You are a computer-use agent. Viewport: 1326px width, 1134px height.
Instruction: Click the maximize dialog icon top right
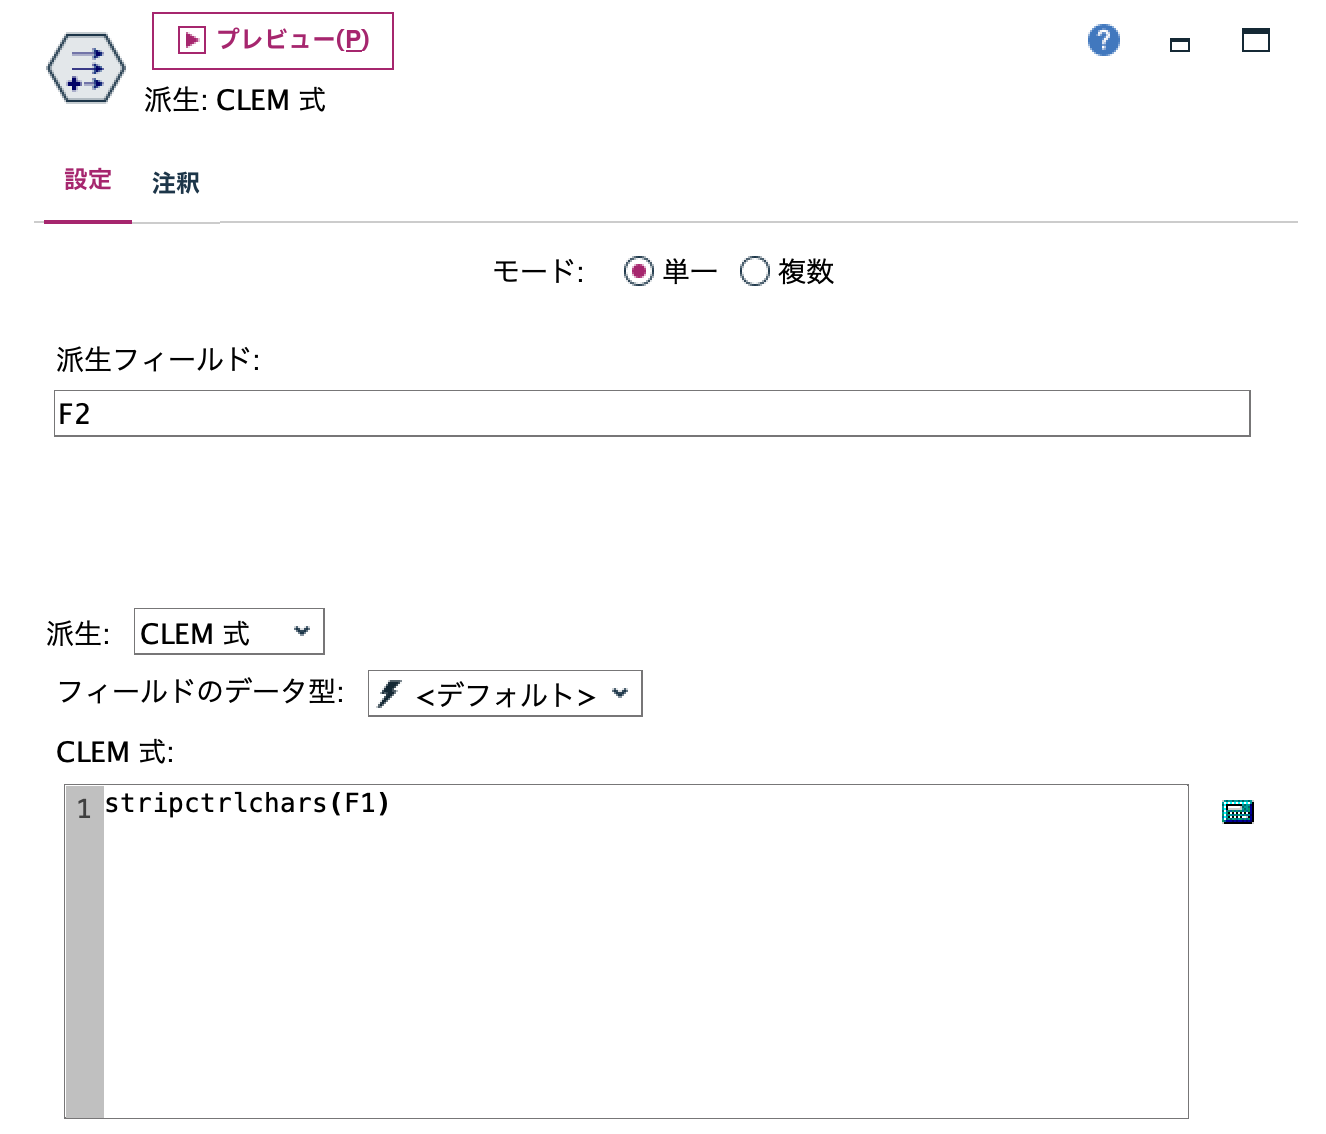pyautogui.click(x=1254, y=41)
